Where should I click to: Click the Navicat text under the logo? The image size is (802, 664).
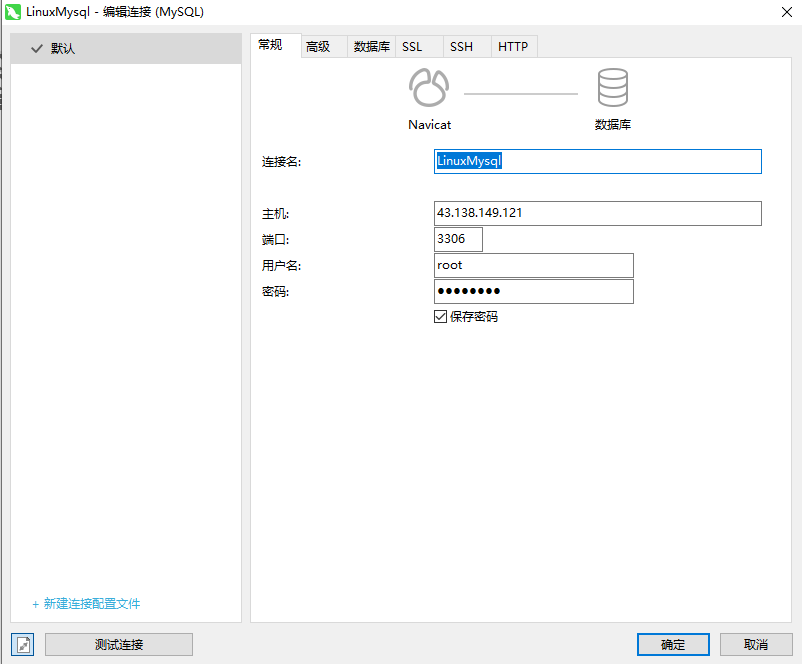(430, 125)
